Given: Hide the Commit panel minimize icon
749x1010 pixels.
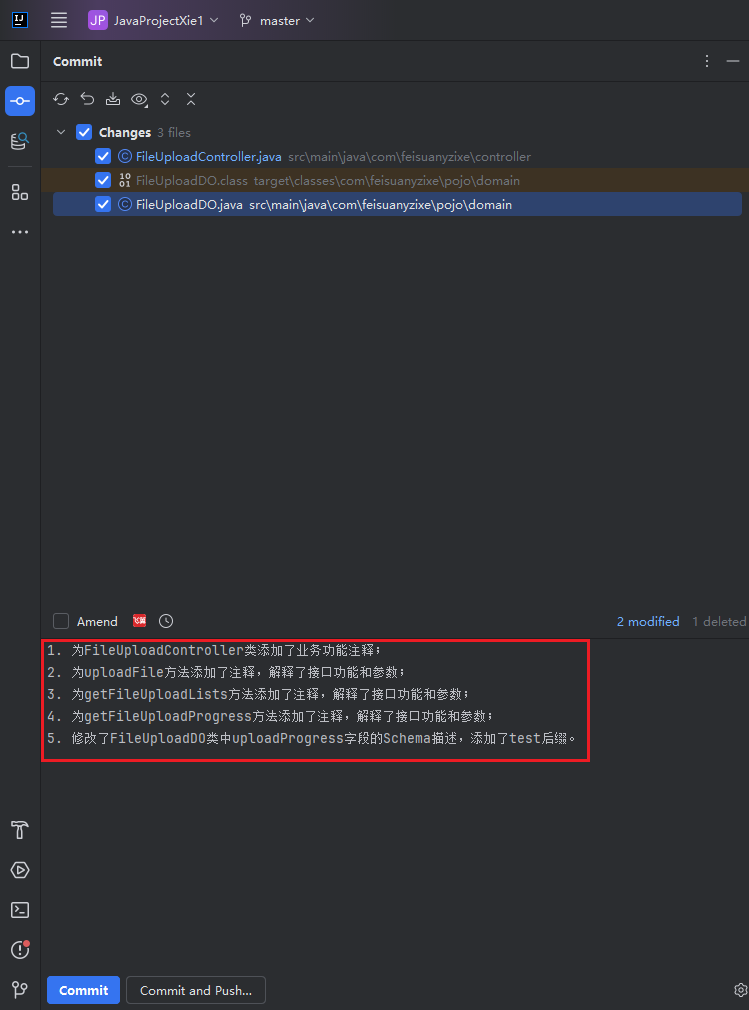Looking at the screenshot, I should click(732, 61).
